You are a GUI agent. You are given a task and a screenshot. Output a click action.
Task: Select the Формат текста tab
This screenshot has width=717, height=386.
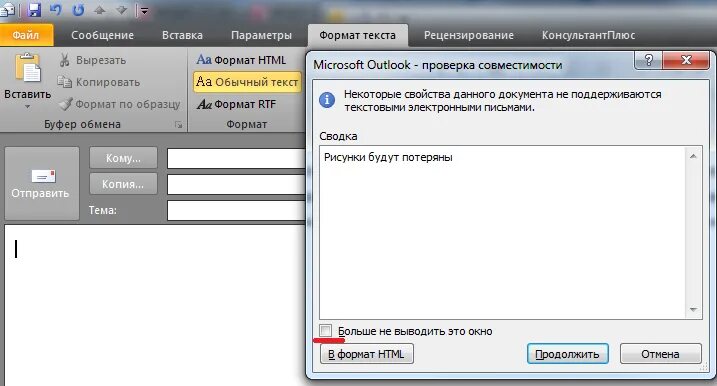point(357,35)
